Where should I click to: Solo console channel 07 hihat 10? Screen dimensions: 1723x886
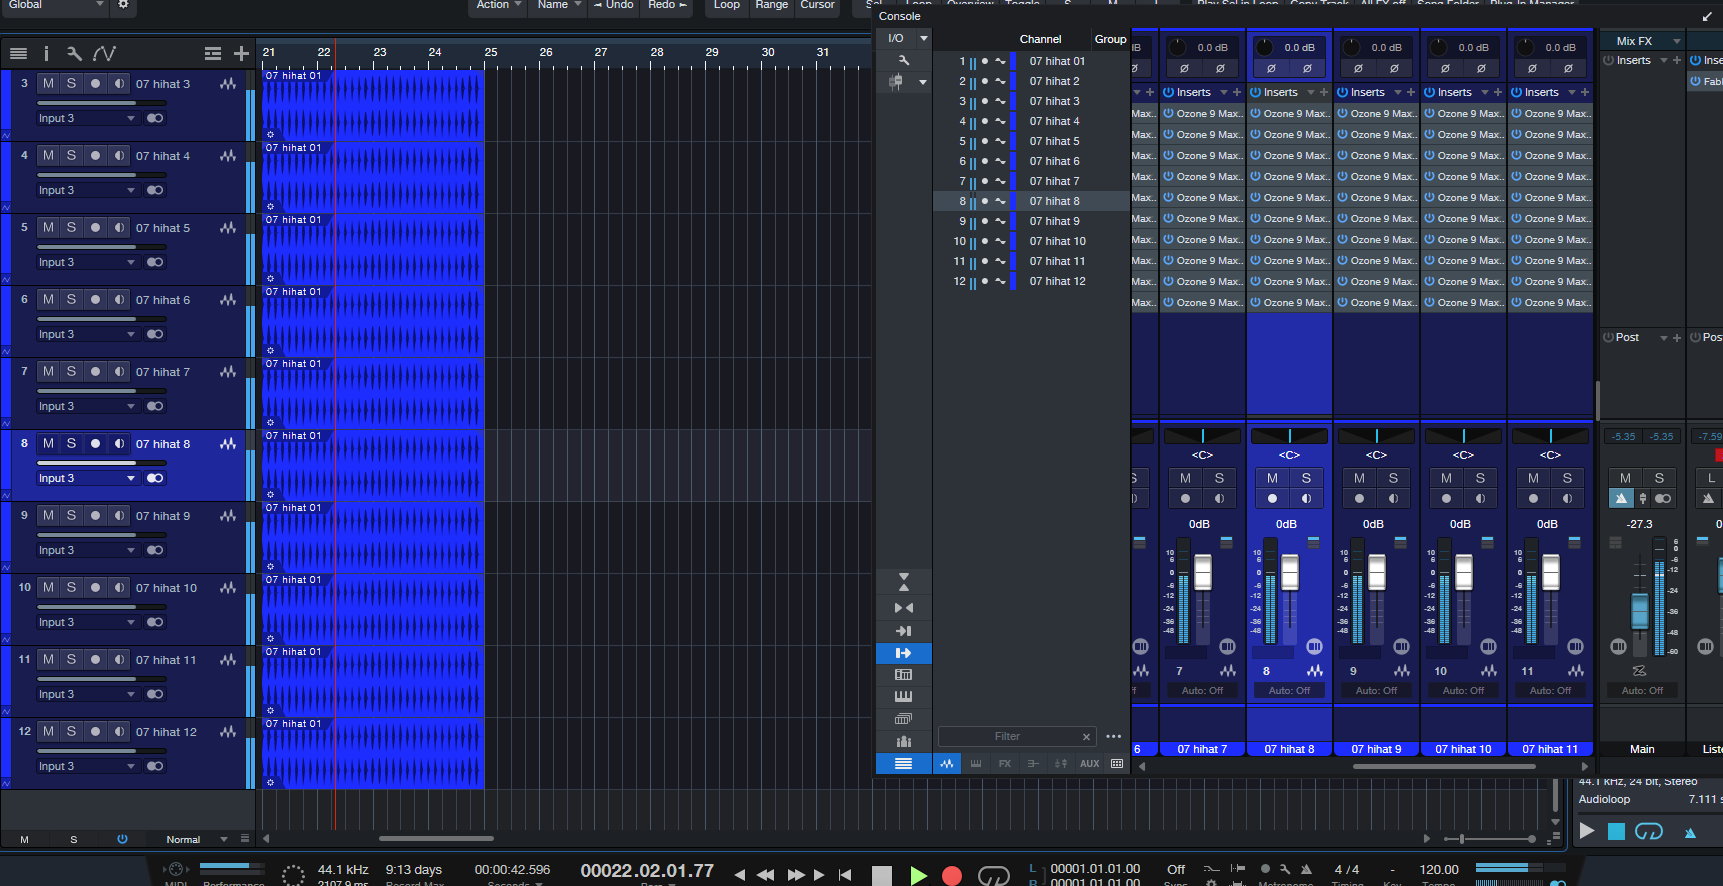[x=1480, y=478]
